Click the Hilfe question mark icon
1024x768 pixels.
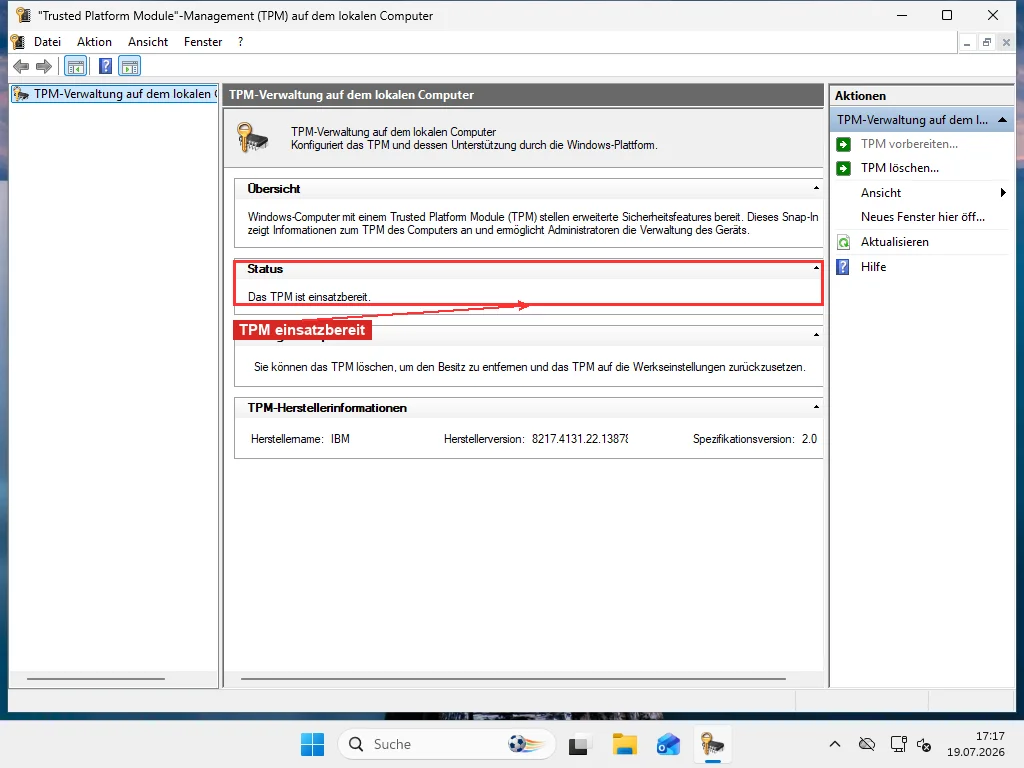[x=843, y=267]
